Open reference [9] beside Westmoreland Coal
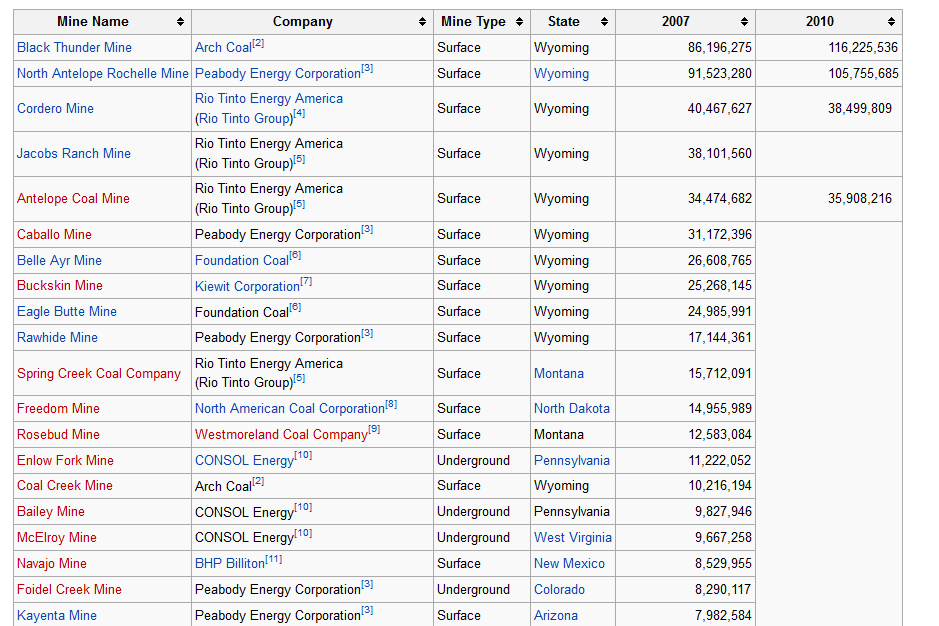The image size is (939, 626). coord(374,430)
